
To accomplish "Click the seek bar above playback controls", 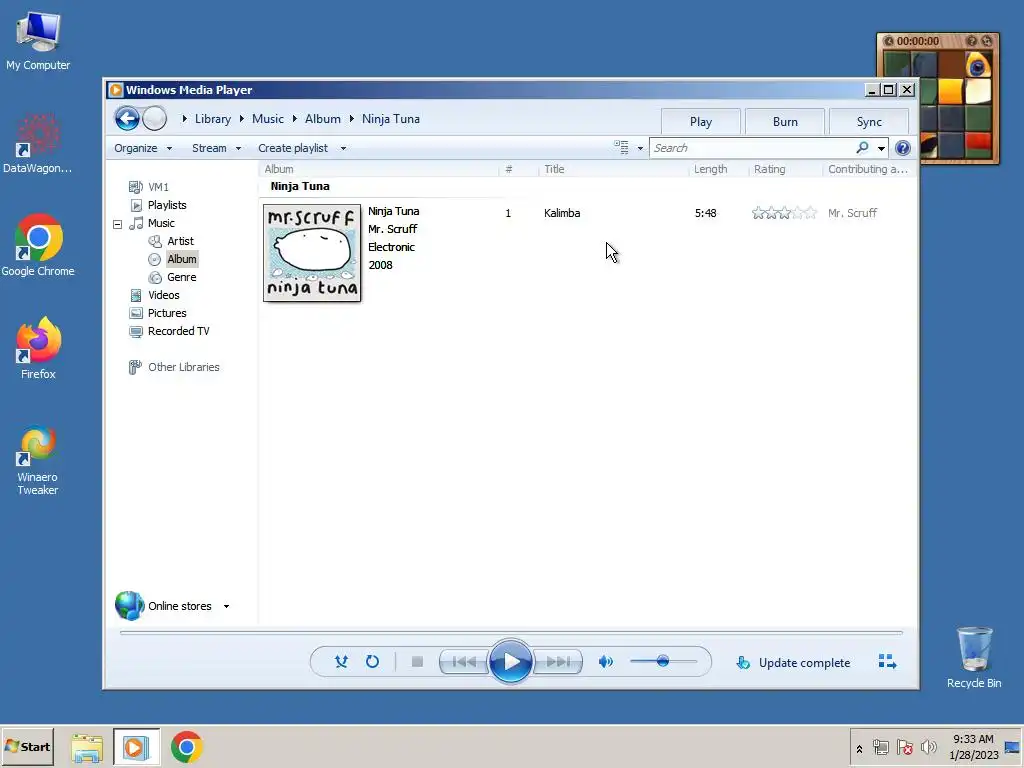I will 511,633.
